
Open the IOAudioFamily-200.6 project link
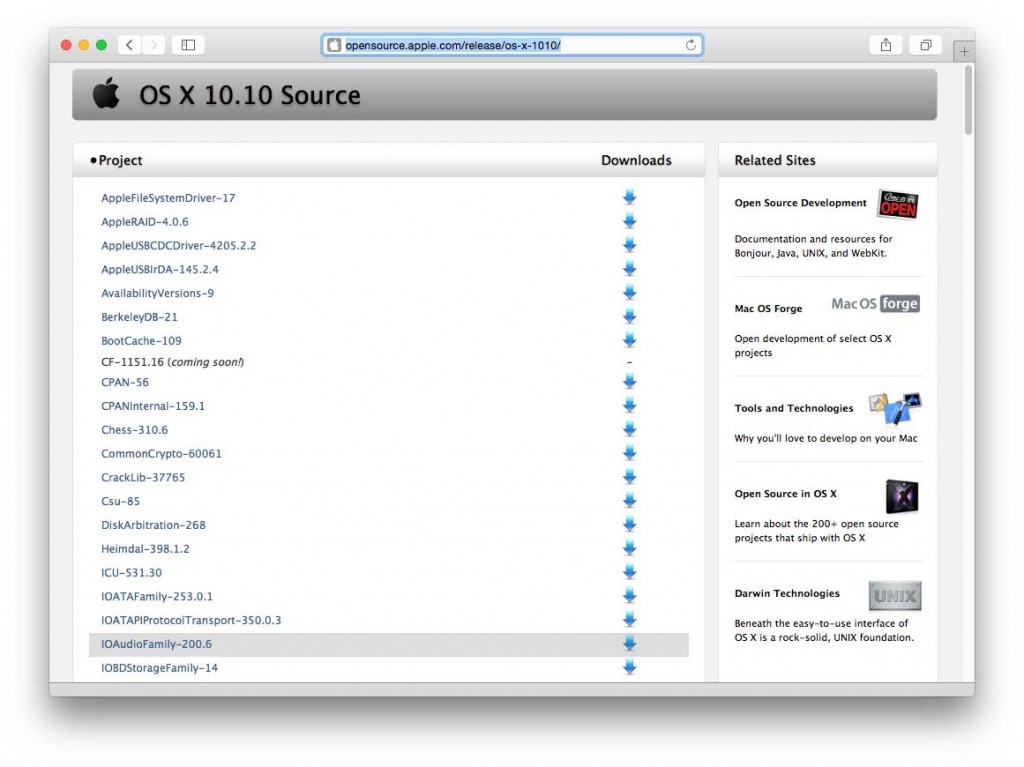pos(156,644)
